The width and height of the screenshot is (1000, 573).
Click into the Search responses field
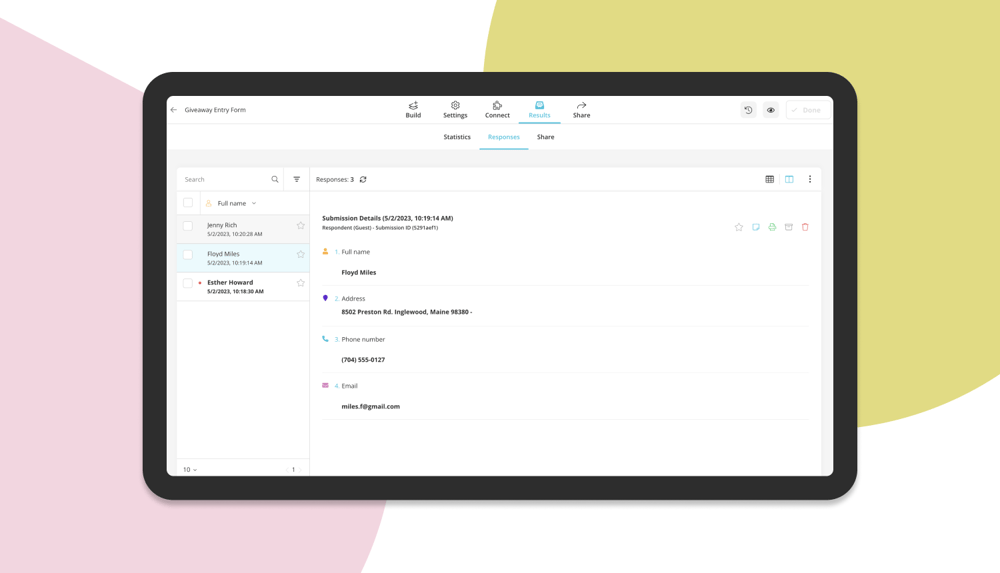(x=225, y=180)
